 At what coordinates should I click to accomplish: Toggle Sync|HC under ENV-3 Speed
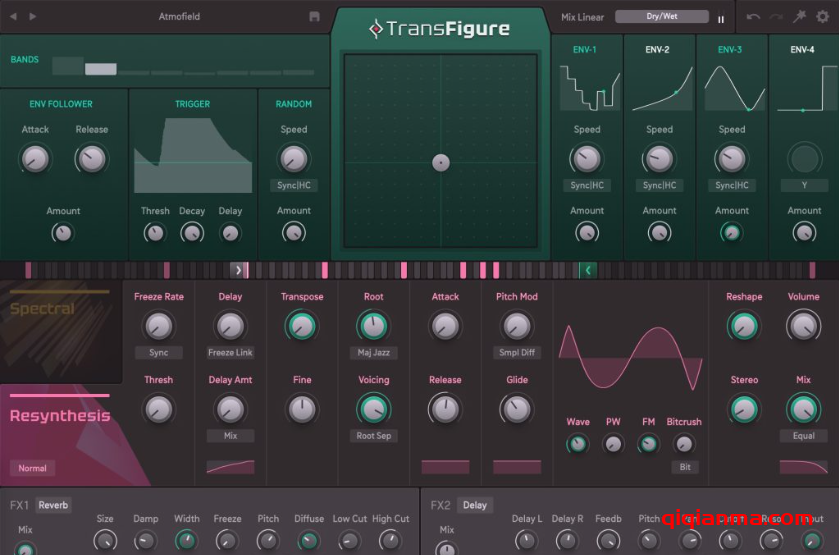coord(732,185)
